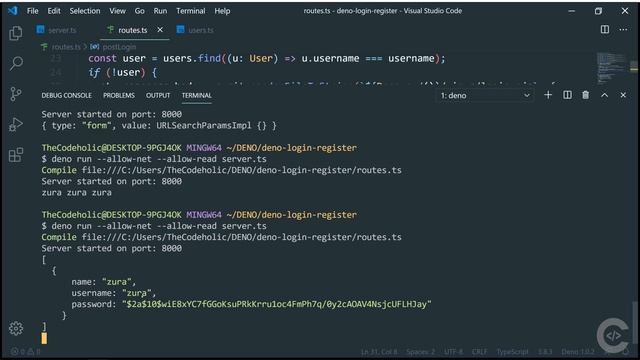Screen dimensions: 640x360
Task: Click CRLF end-of-line selector
Action: (x=479, y=351)
